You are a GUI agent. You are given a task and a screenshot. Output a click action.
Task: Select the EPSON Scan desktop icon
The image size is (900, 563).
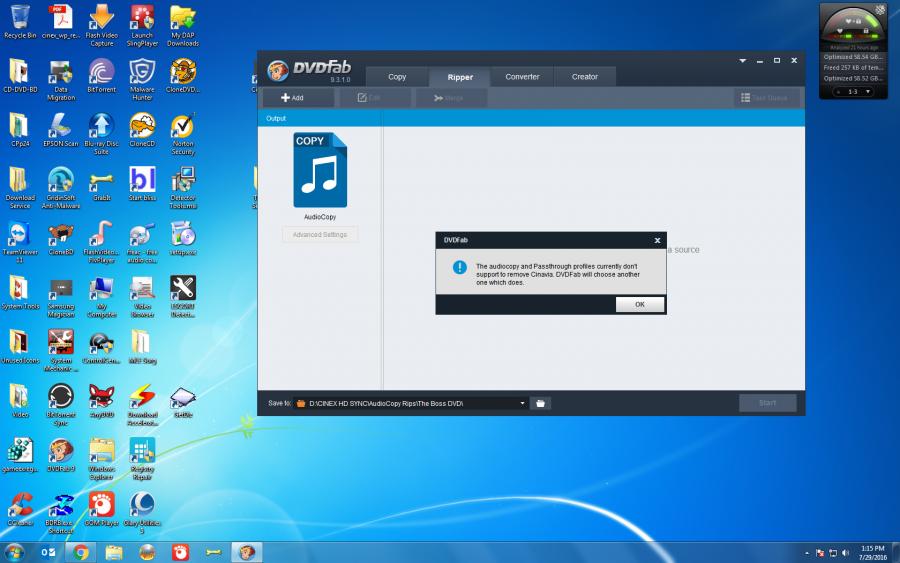point(61,130)
